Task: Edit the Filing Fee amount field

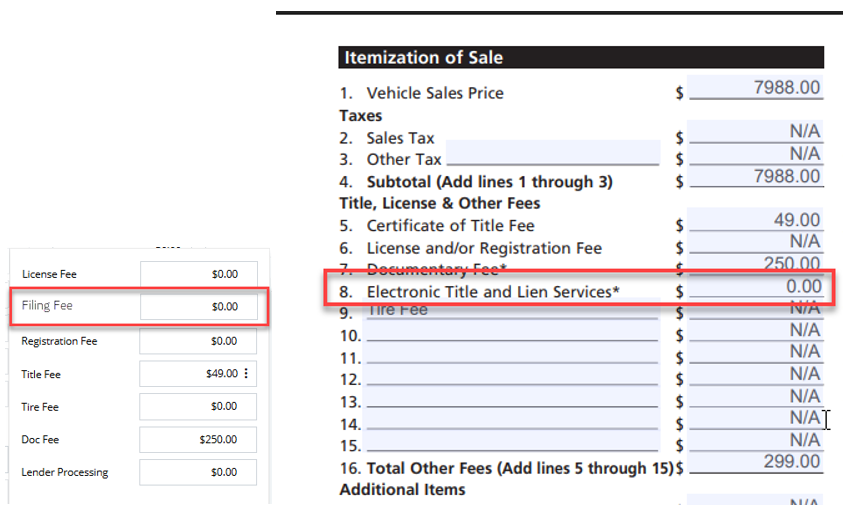Action: pyautogui.click(x=199, y=307)
